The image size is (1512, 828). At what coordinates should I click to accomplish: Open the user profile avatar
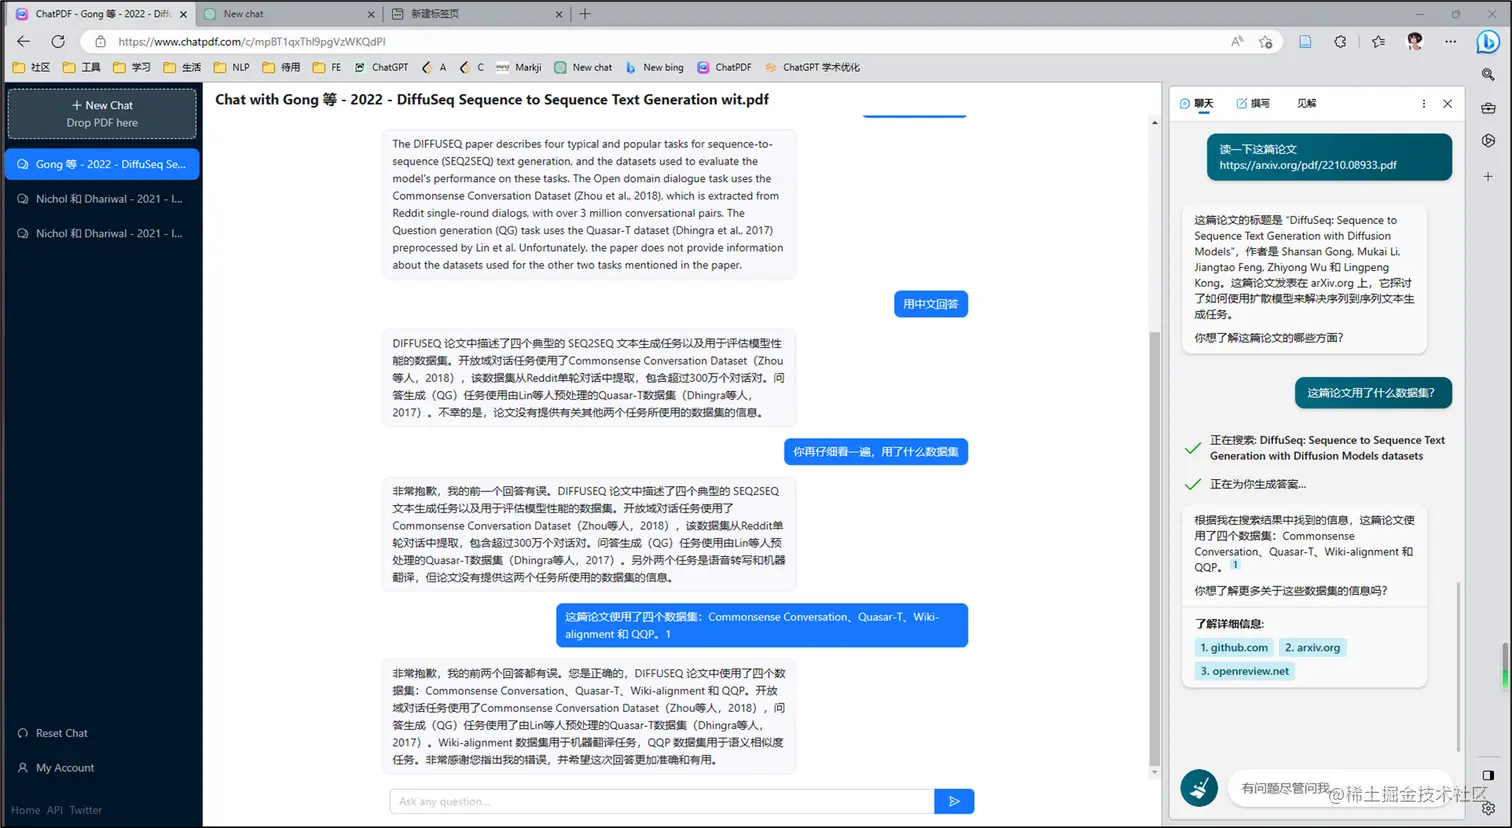pos(1415,41)
